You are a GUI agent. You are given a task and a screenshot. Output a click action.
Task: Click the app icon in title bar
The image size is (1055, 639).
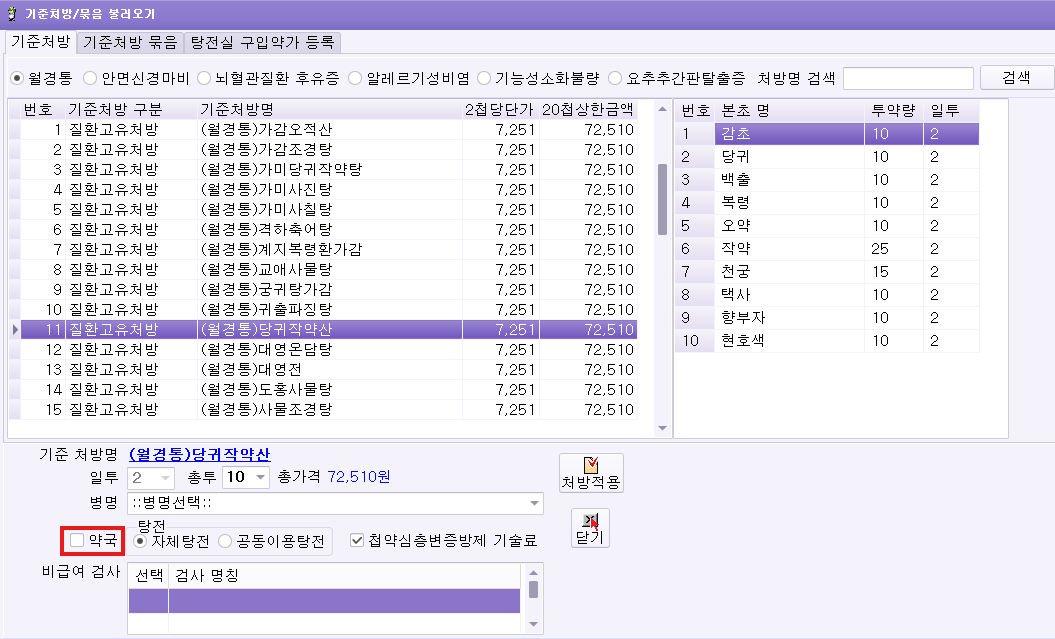pos(11,13)
